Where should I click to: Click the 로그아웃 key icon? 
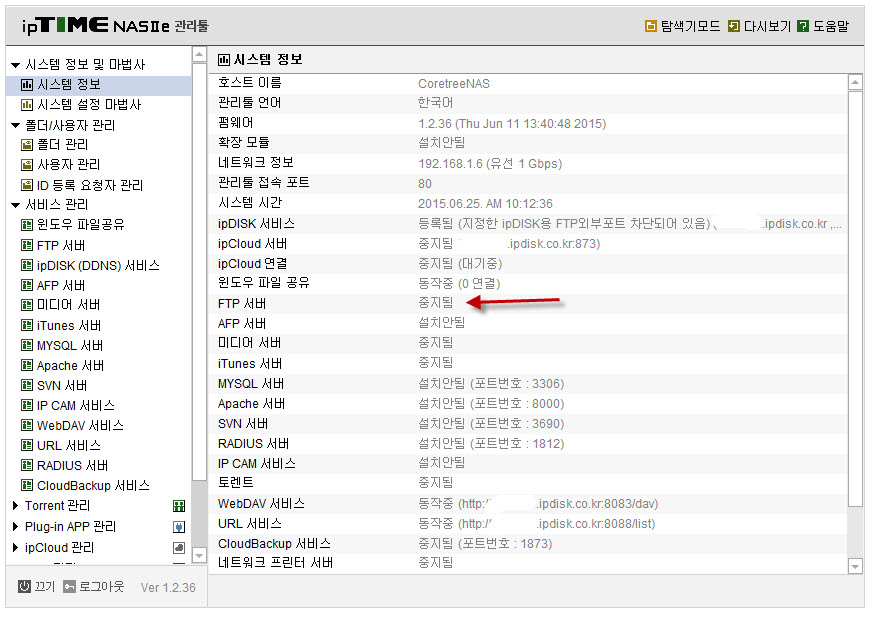(x=69, y=587)
